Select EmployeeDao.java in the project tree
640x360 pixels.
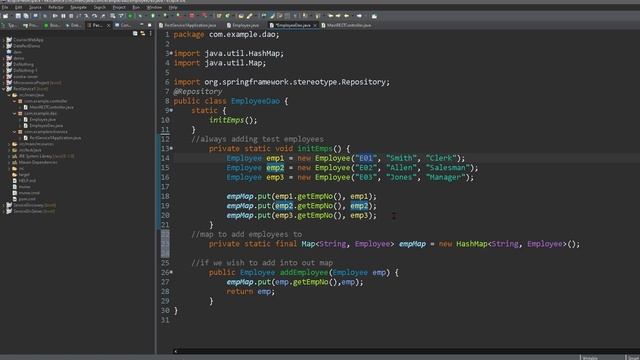pos(46,125)
